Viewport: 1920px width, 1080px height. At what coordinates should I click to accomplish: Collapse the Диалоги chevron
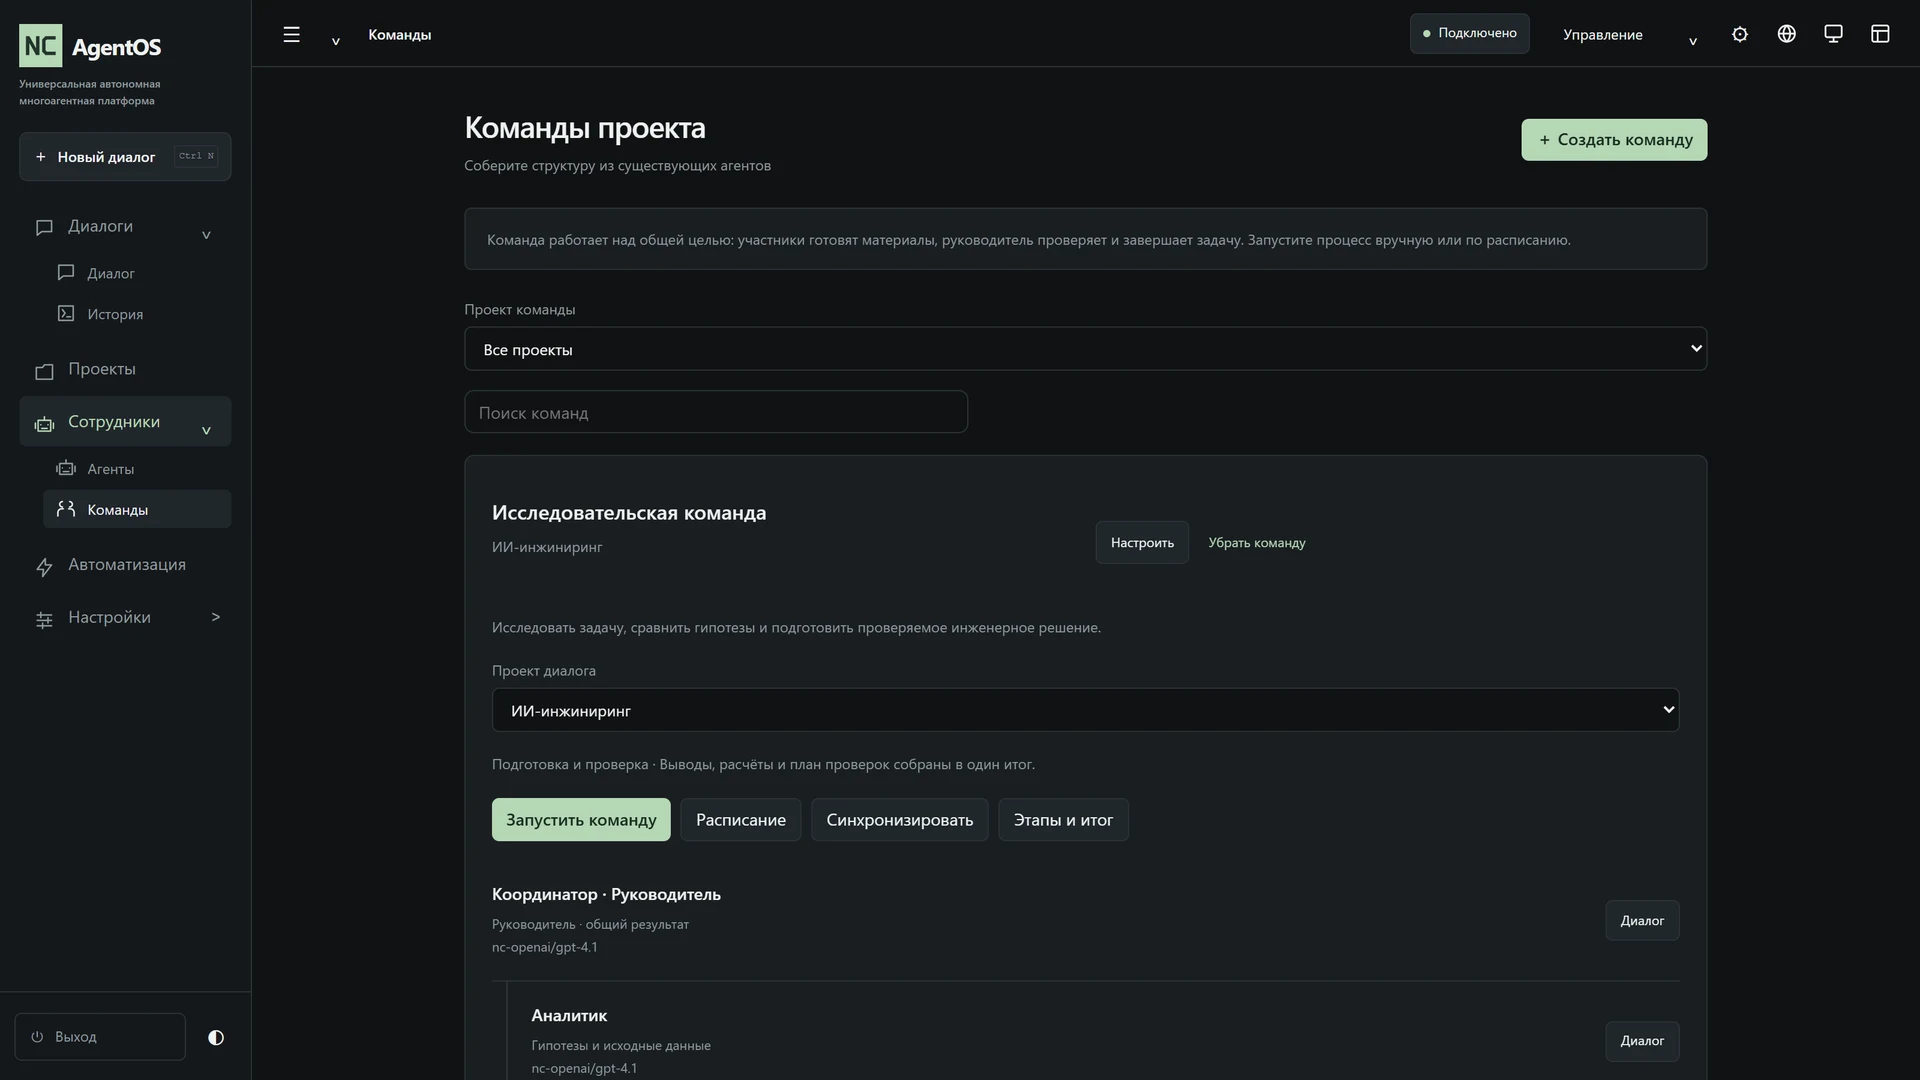[x=206, y=235]
